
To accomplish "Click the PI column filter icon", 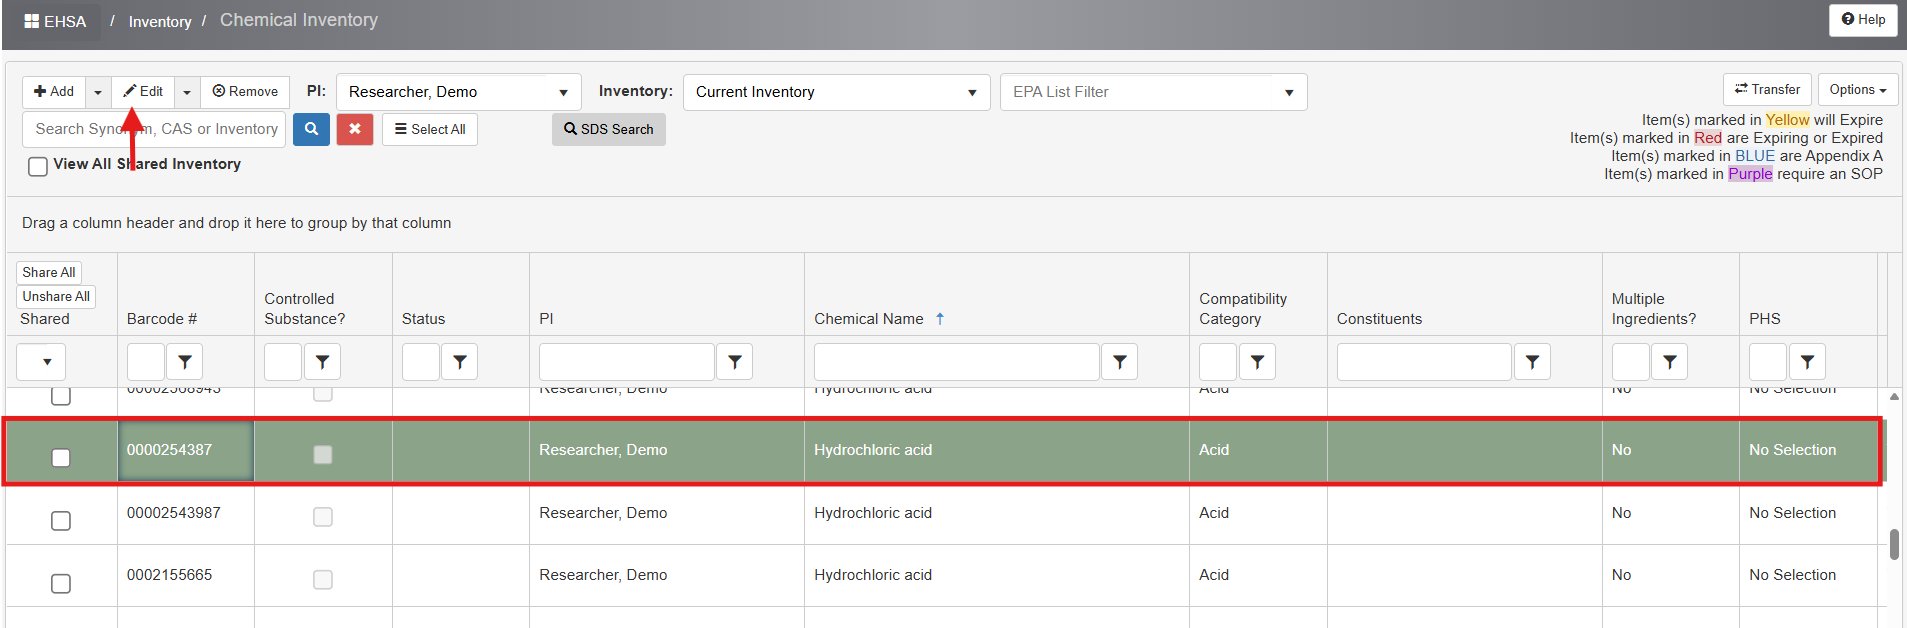I will tap(735, 362).
